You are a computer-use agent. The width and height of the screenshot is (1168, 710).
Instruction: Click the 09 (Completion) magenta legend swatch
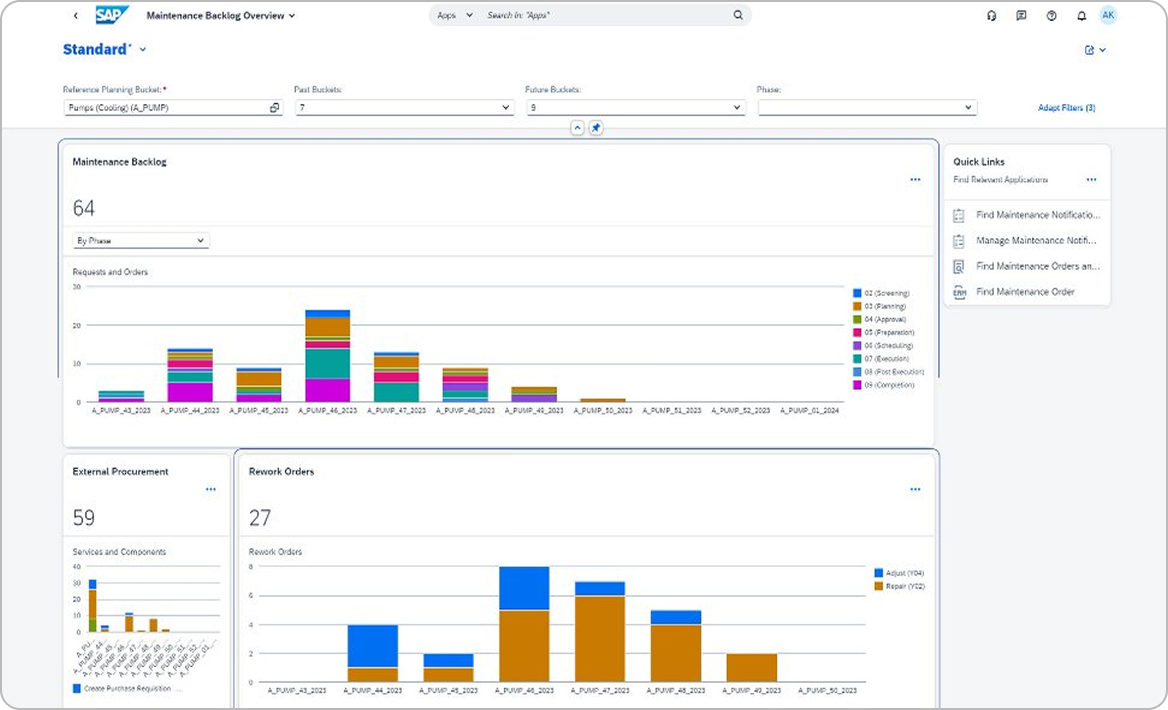coord(857,385)
